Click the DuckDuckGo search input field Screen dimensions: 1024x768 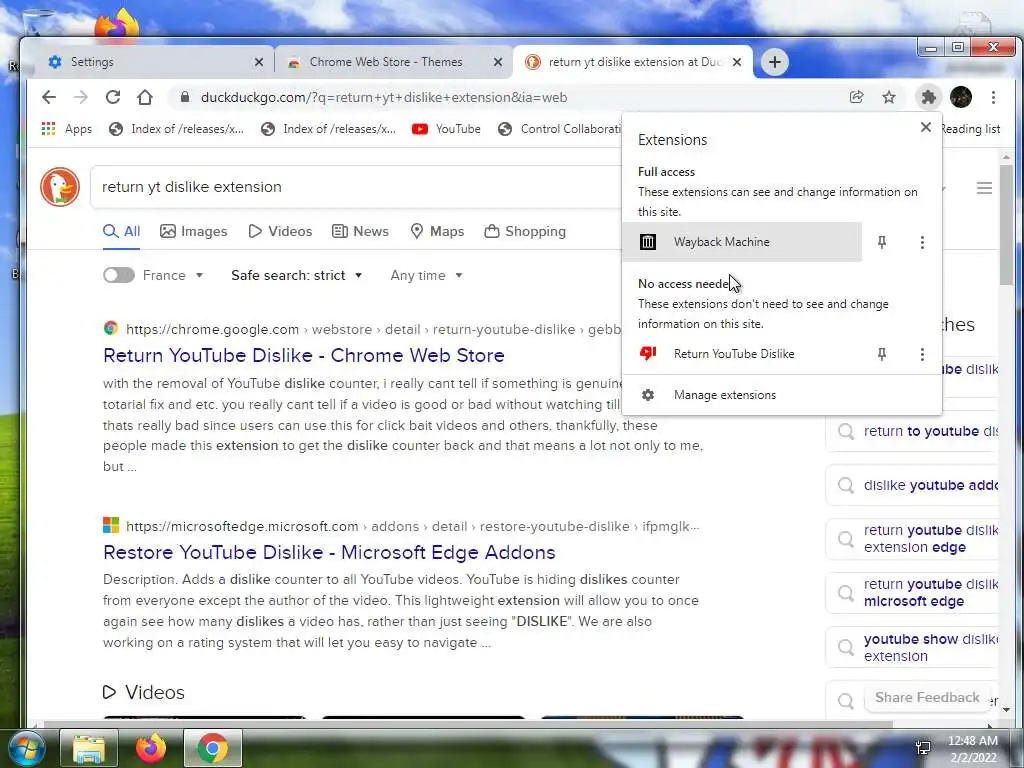click(356, 187)
